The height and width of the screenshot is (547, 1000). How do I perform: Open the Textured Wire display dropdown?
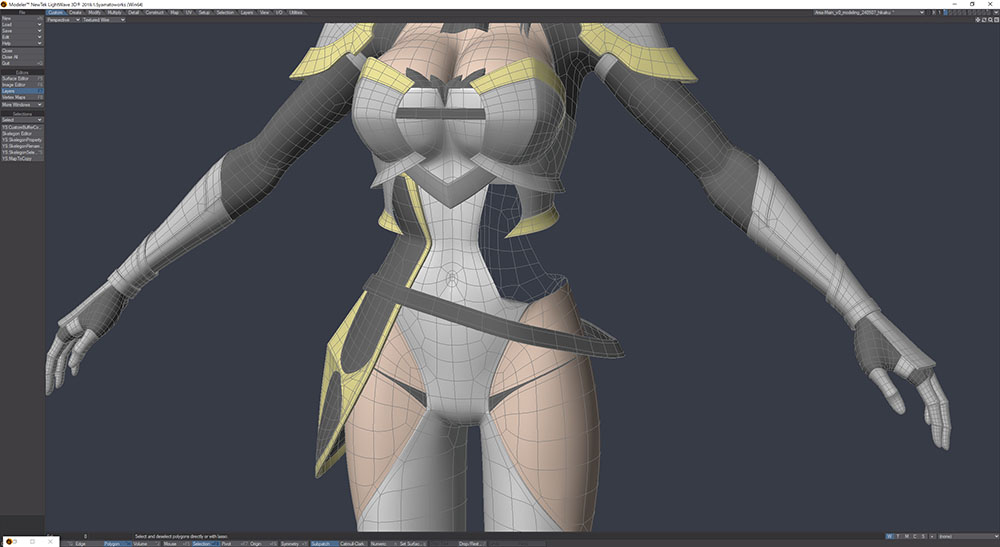(102, 19)
